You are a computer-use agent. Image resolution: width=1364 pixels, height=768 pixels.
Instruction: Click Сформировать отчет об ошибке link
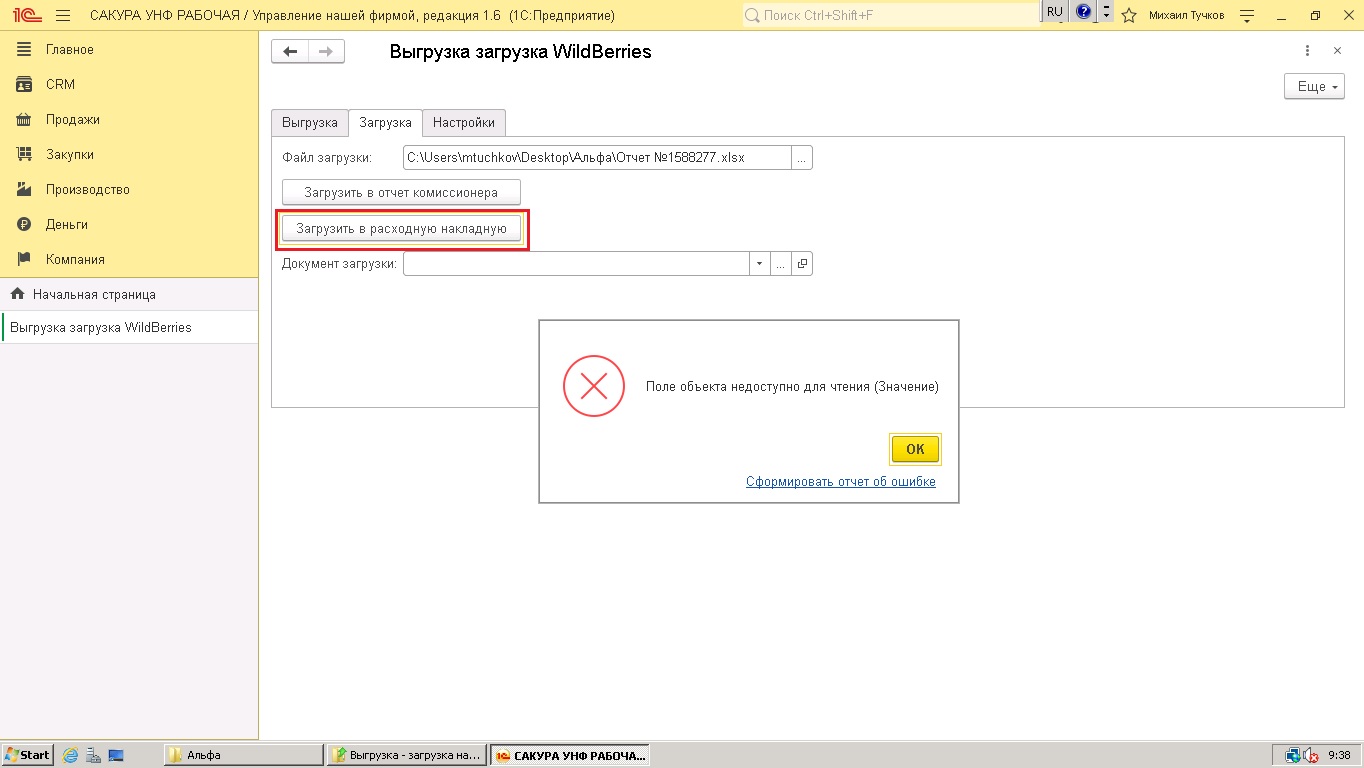(x=841, y=482)
